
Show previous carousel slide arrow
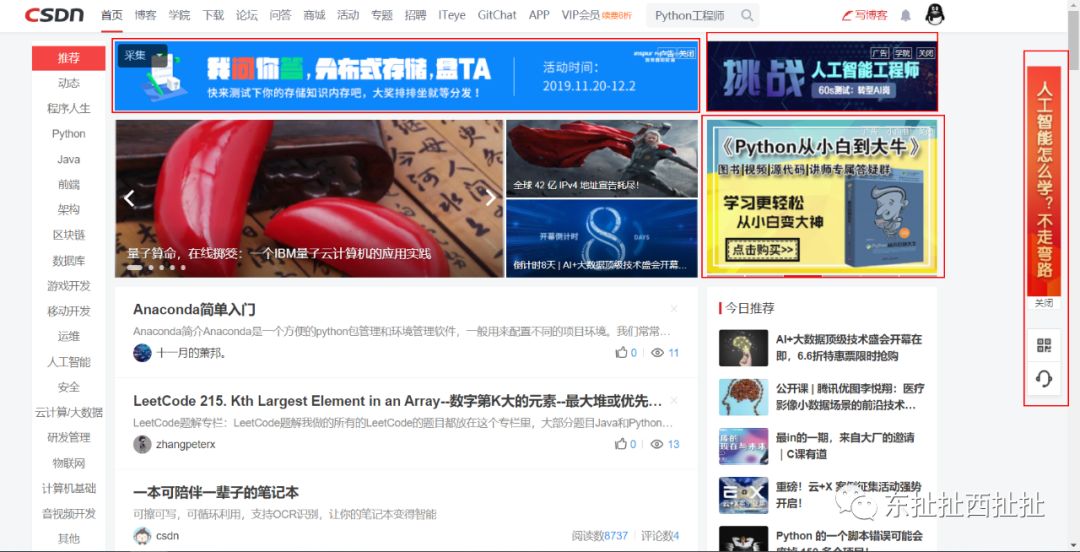[129, 198]
